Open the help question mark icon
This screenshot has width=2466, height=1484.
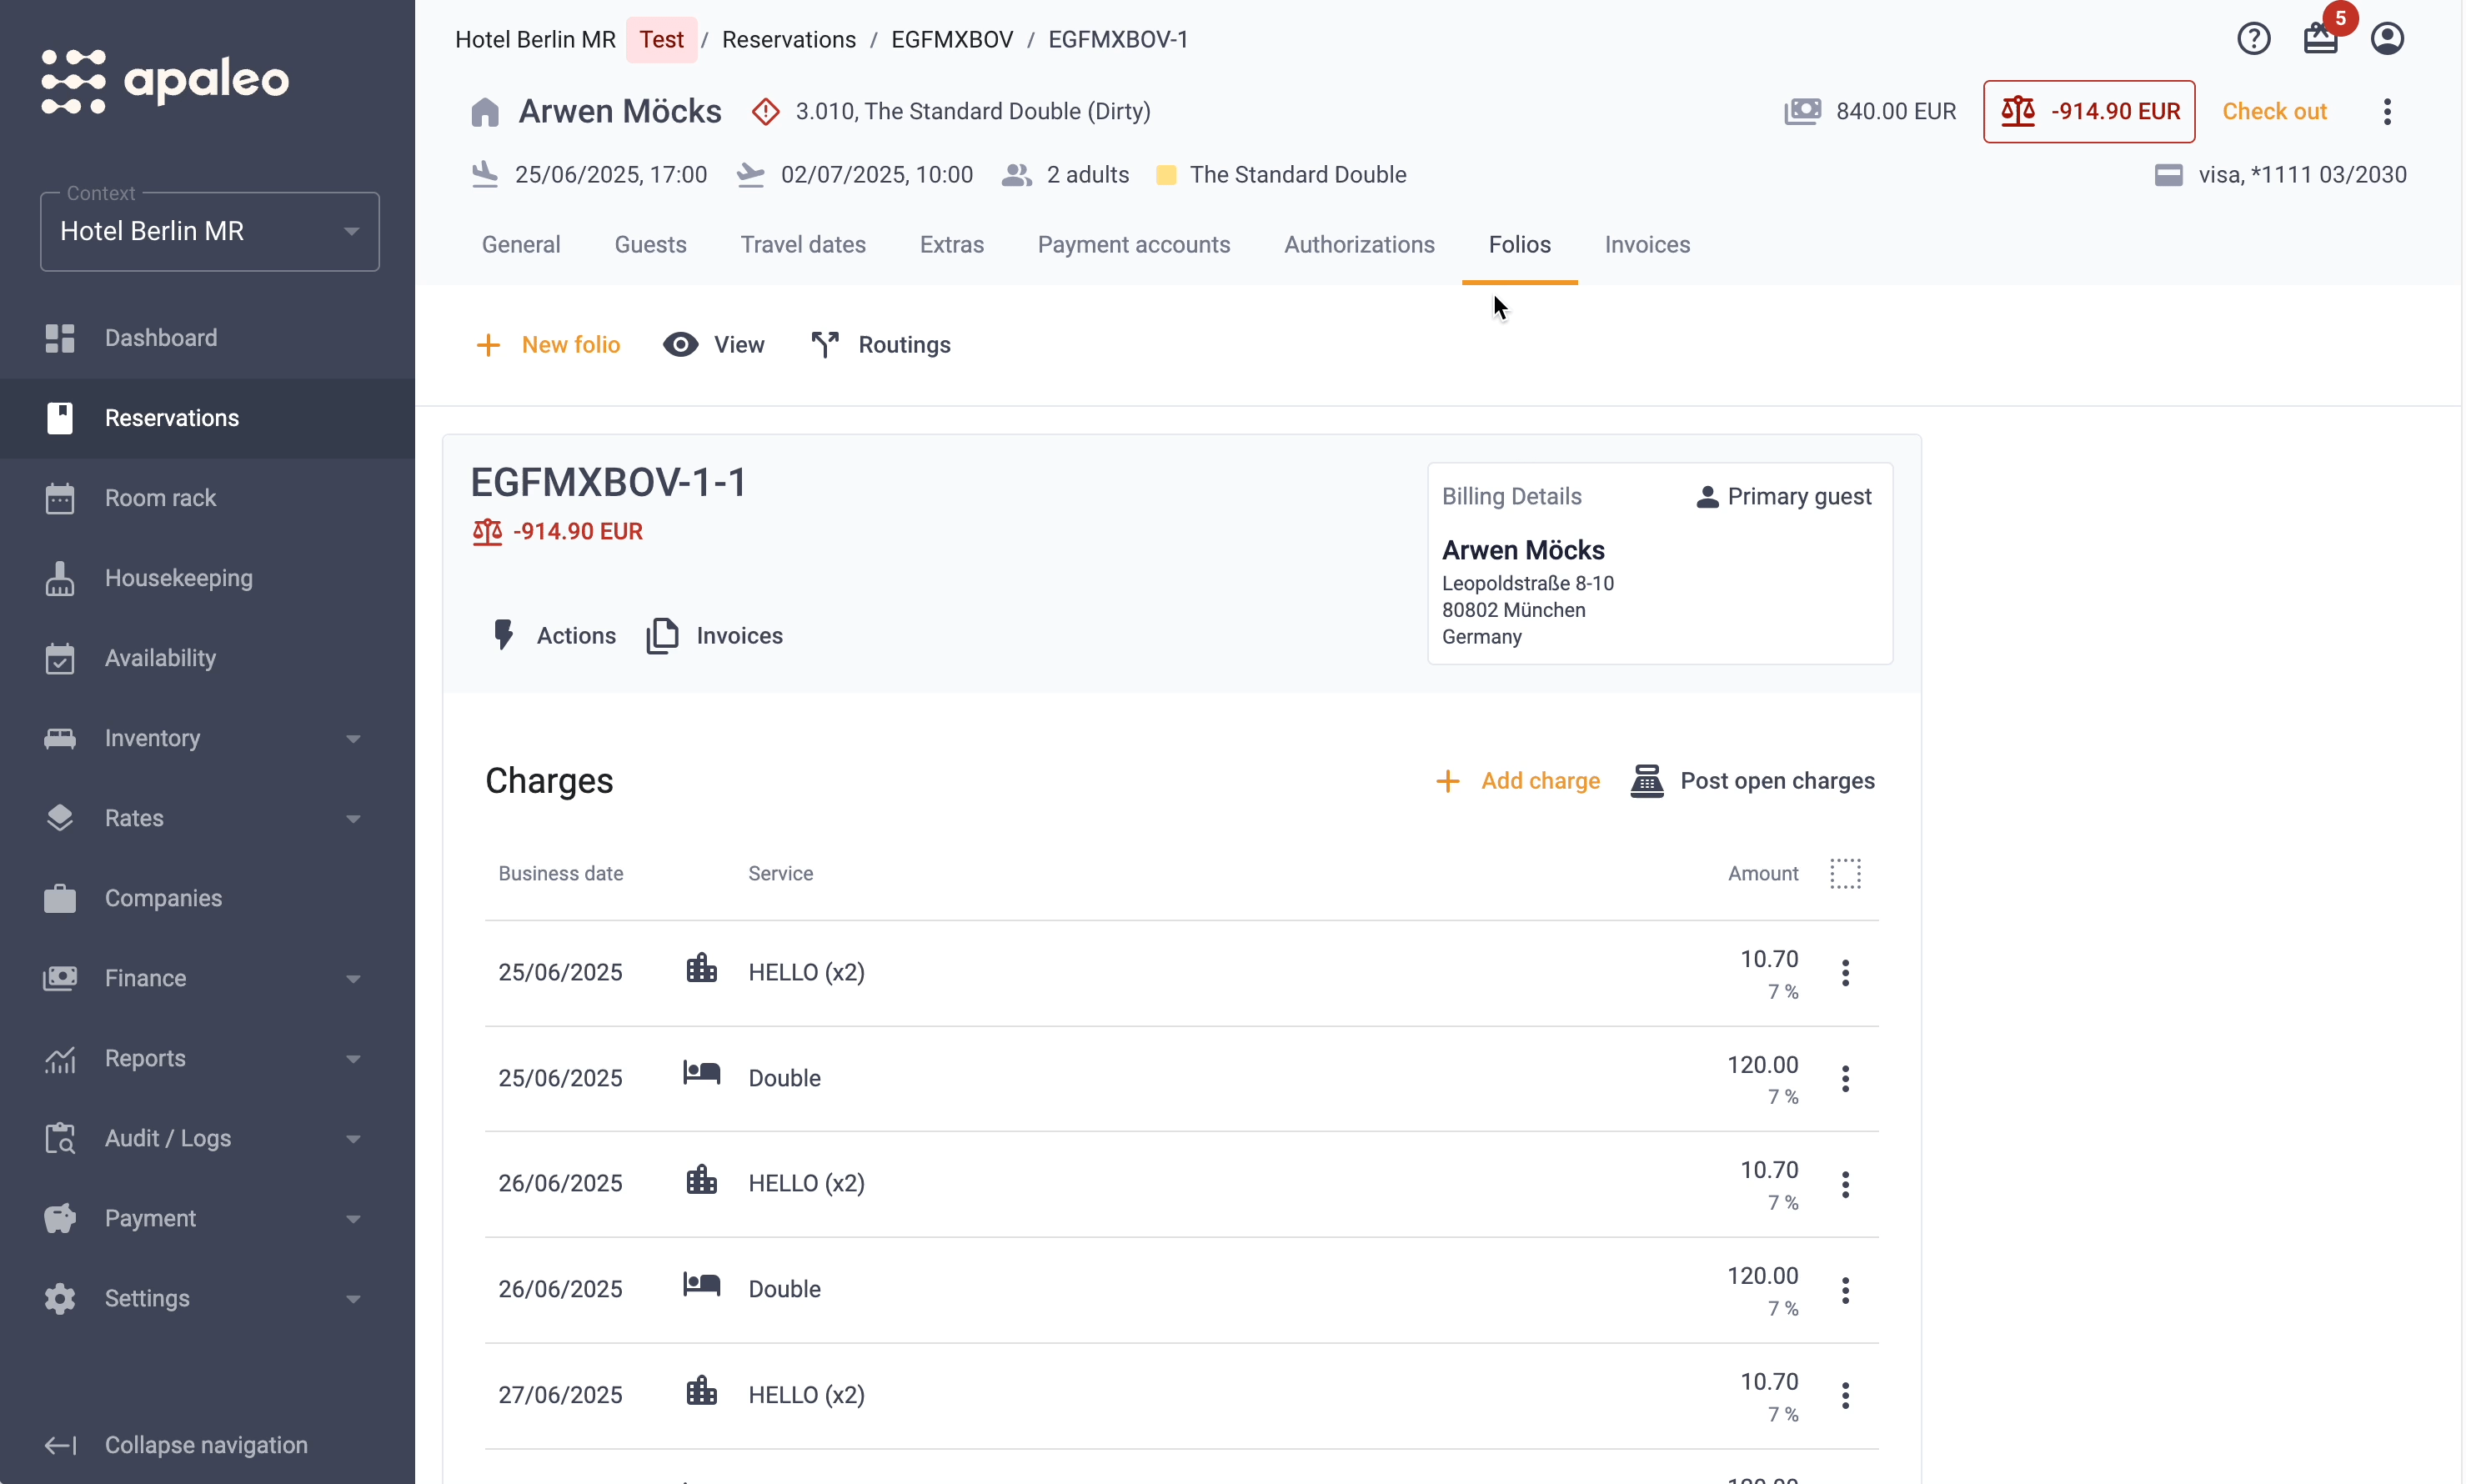click(2253, 39)
